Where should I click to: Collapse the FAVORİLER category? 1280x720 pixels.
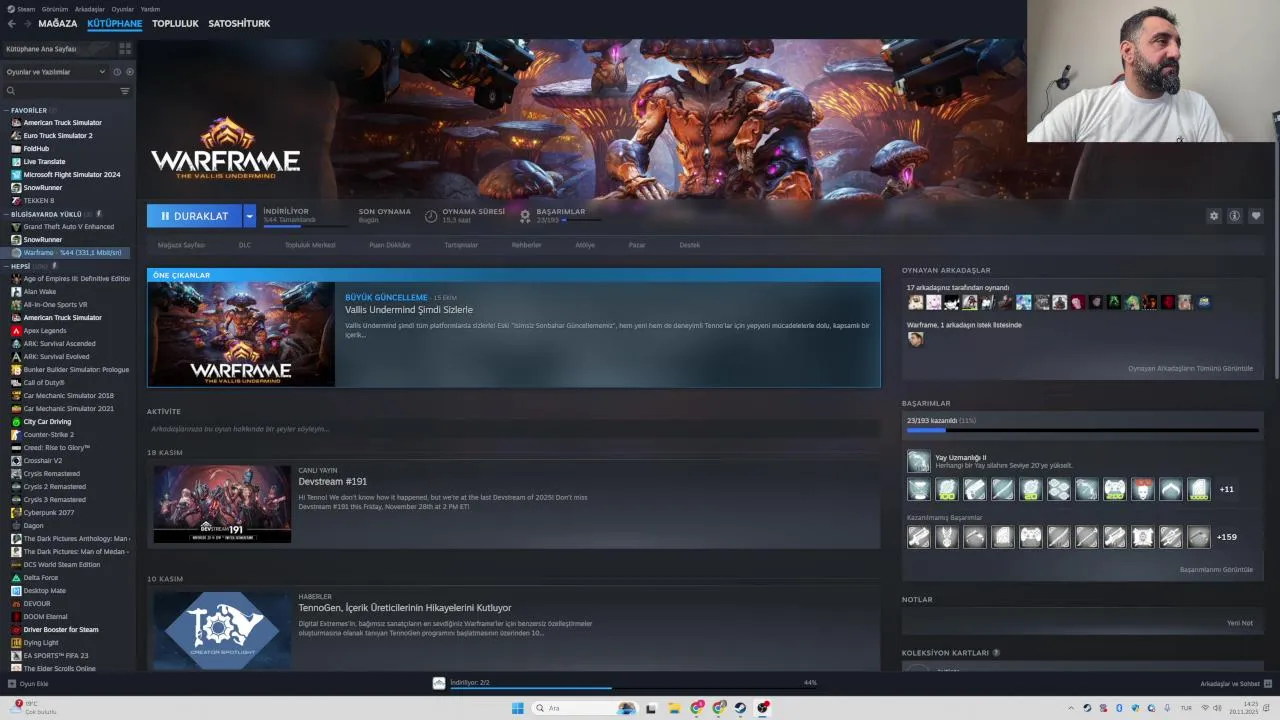tap(29, 110)
